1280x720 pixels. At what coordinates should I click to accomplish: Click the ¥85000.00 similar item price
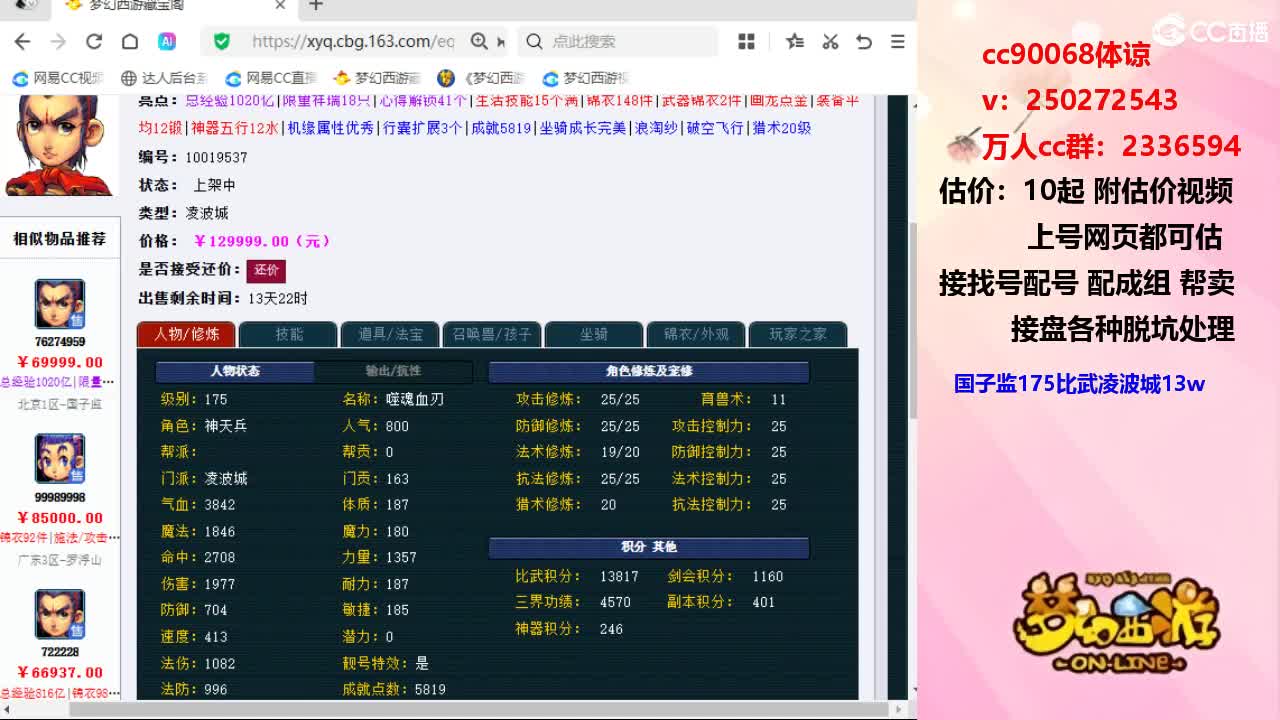click(x=60, y=518)
